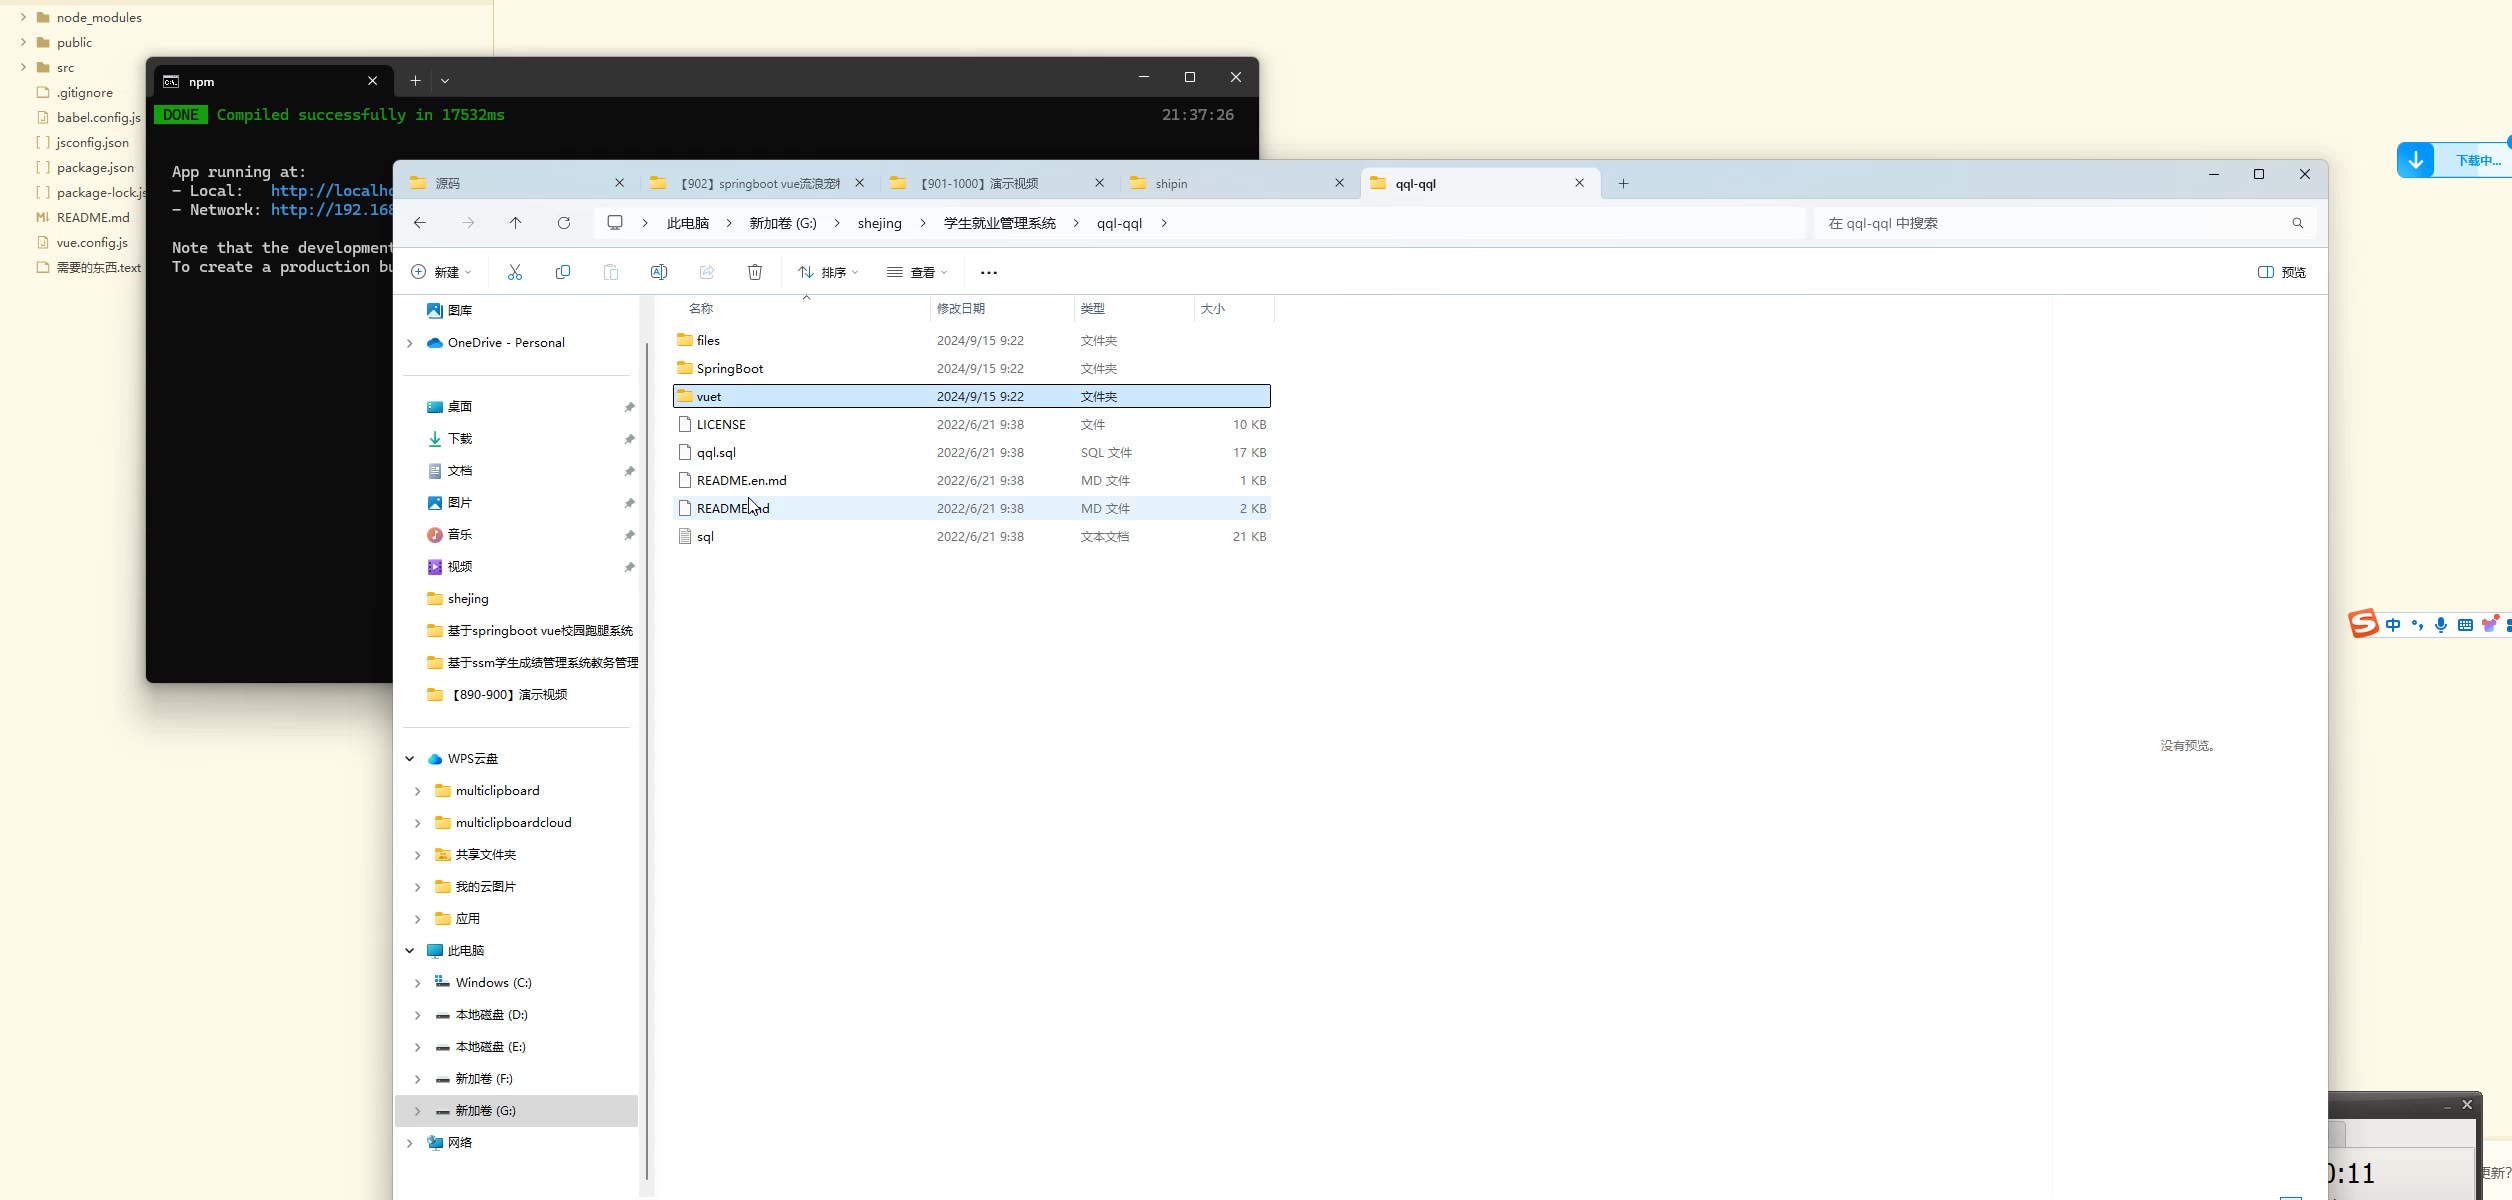Click the Cut scissors icon in toolbar

(x=514, y=272)
